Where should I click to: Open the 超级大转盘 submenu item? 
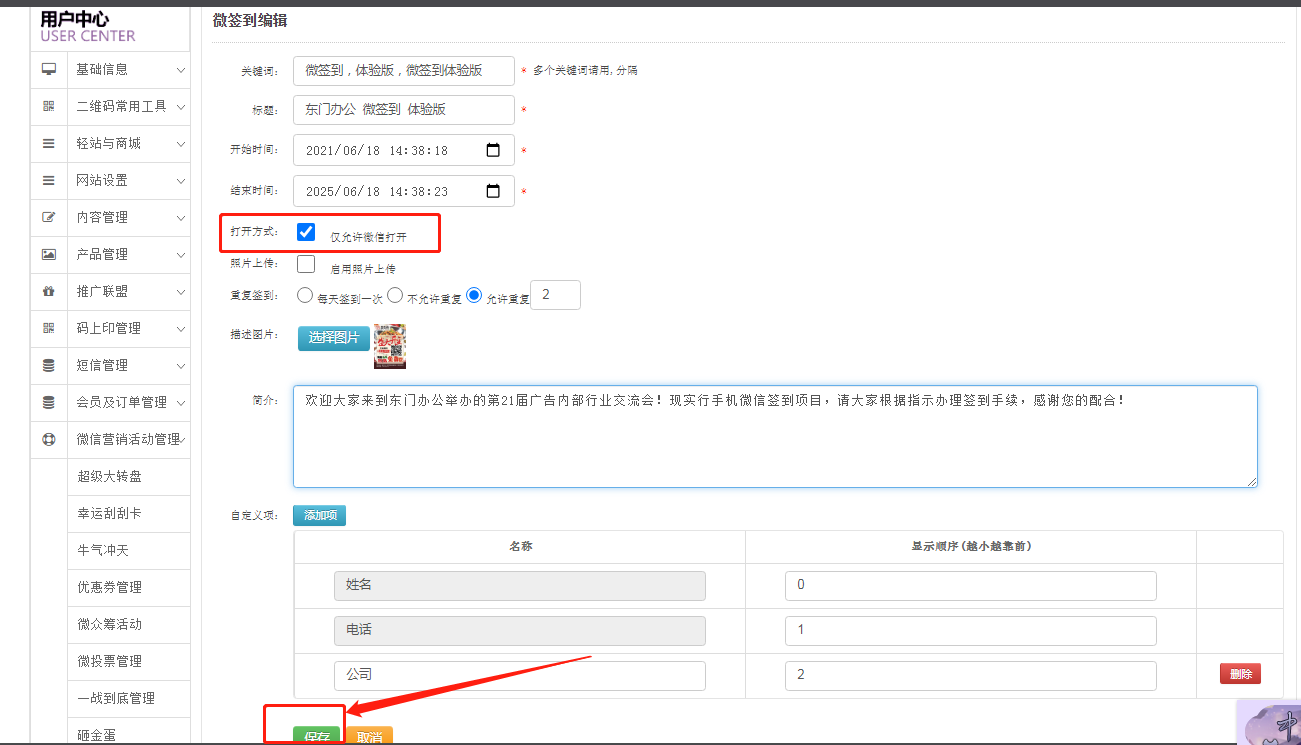tap(109, 476)
